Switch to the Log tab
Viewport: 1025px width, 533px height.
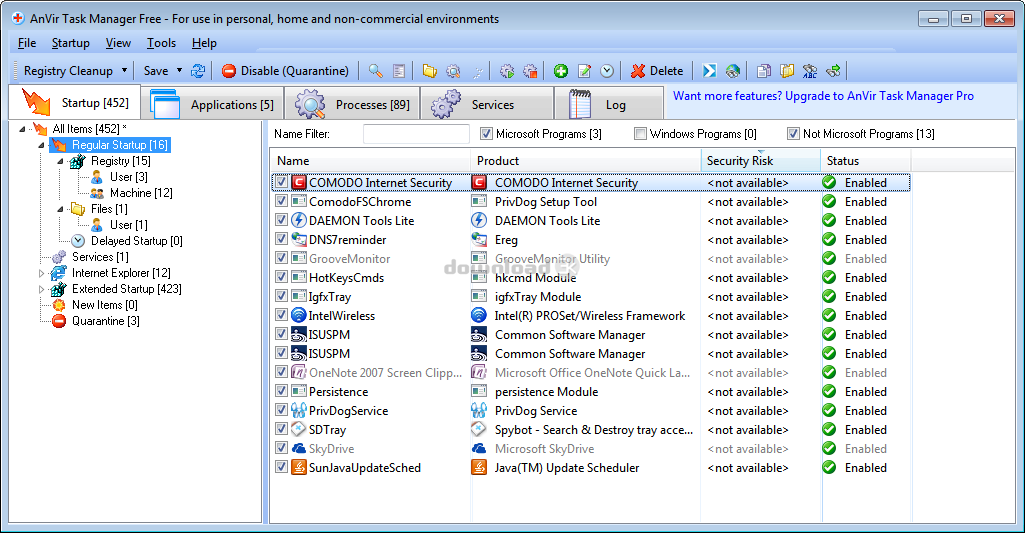tap(609, 104)
